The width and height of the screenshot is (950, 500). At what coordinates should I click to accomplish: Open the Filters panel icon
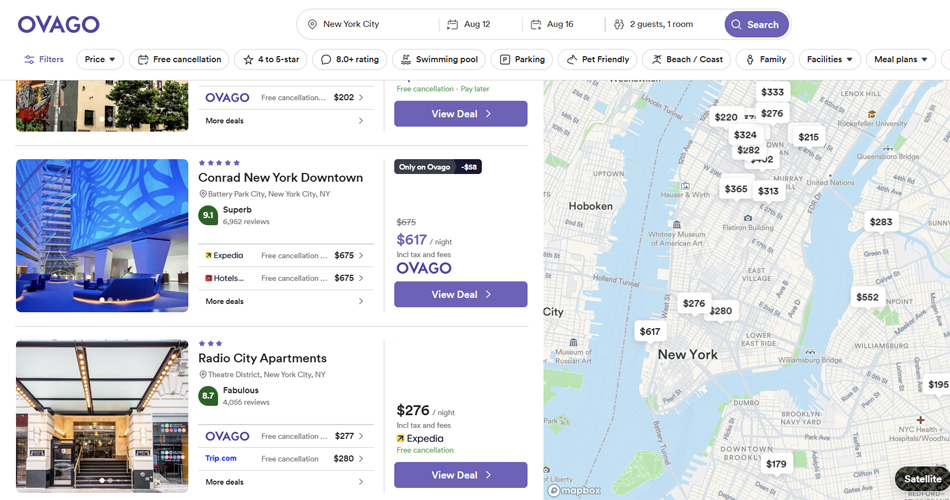29,59
